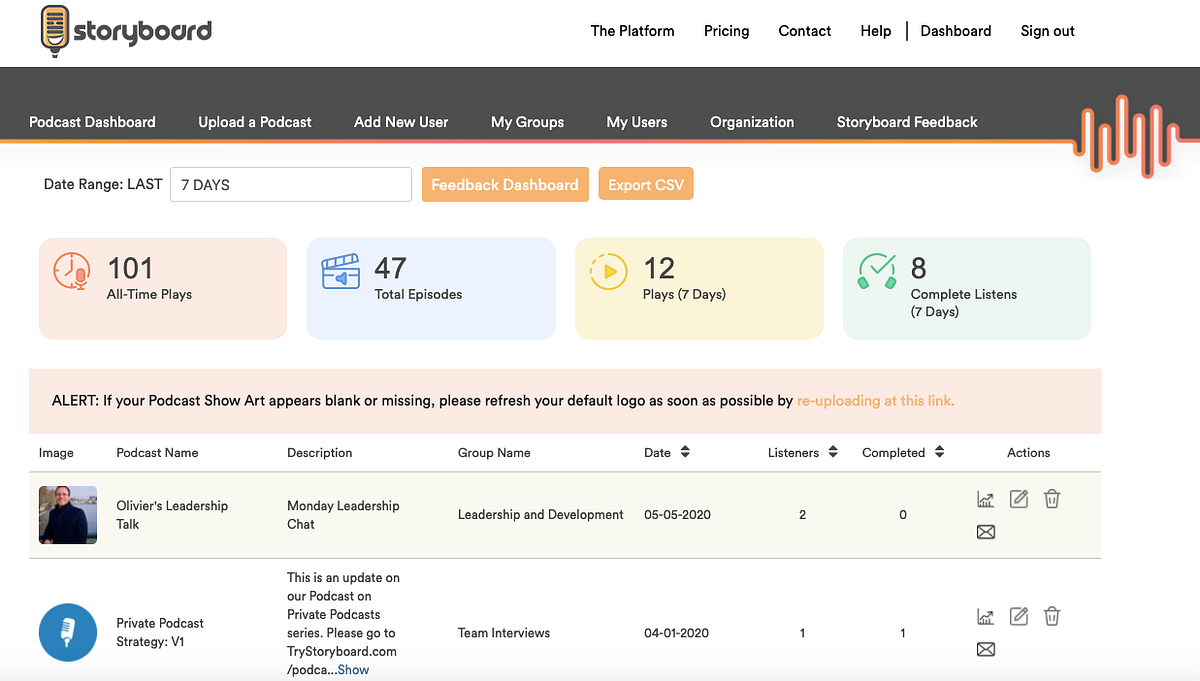The height and width of the screenshot is (681, 1200).
Task: Open stats chart for Olivier's Leadership Talk
Action: coord(986,499)
